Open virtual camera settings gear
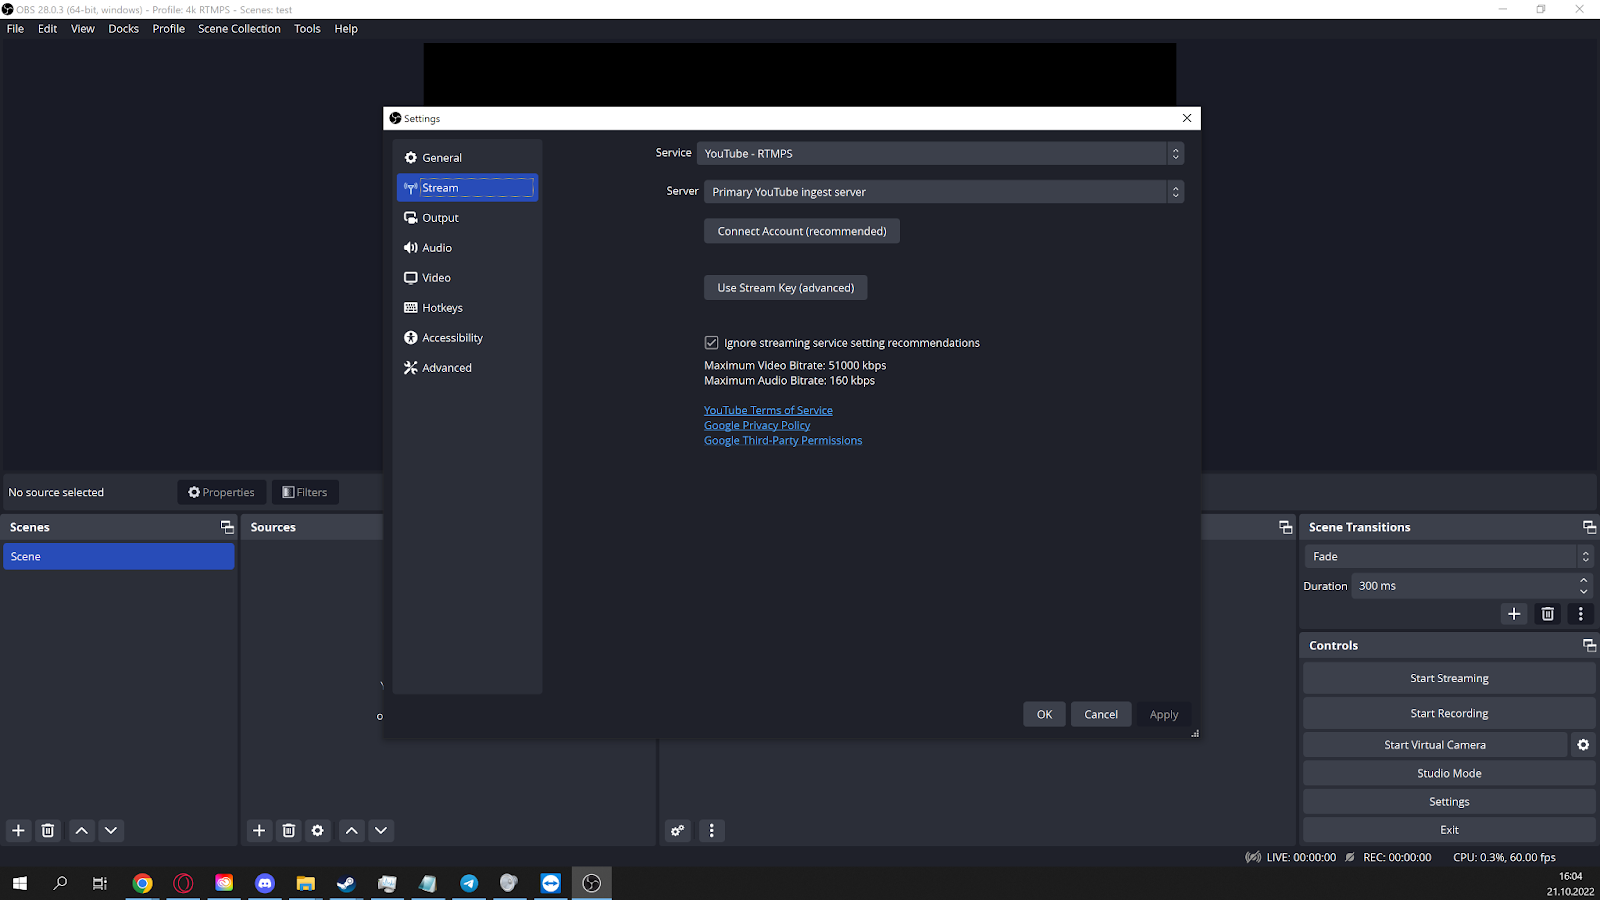The image size is (1600, 900). 1583,745
